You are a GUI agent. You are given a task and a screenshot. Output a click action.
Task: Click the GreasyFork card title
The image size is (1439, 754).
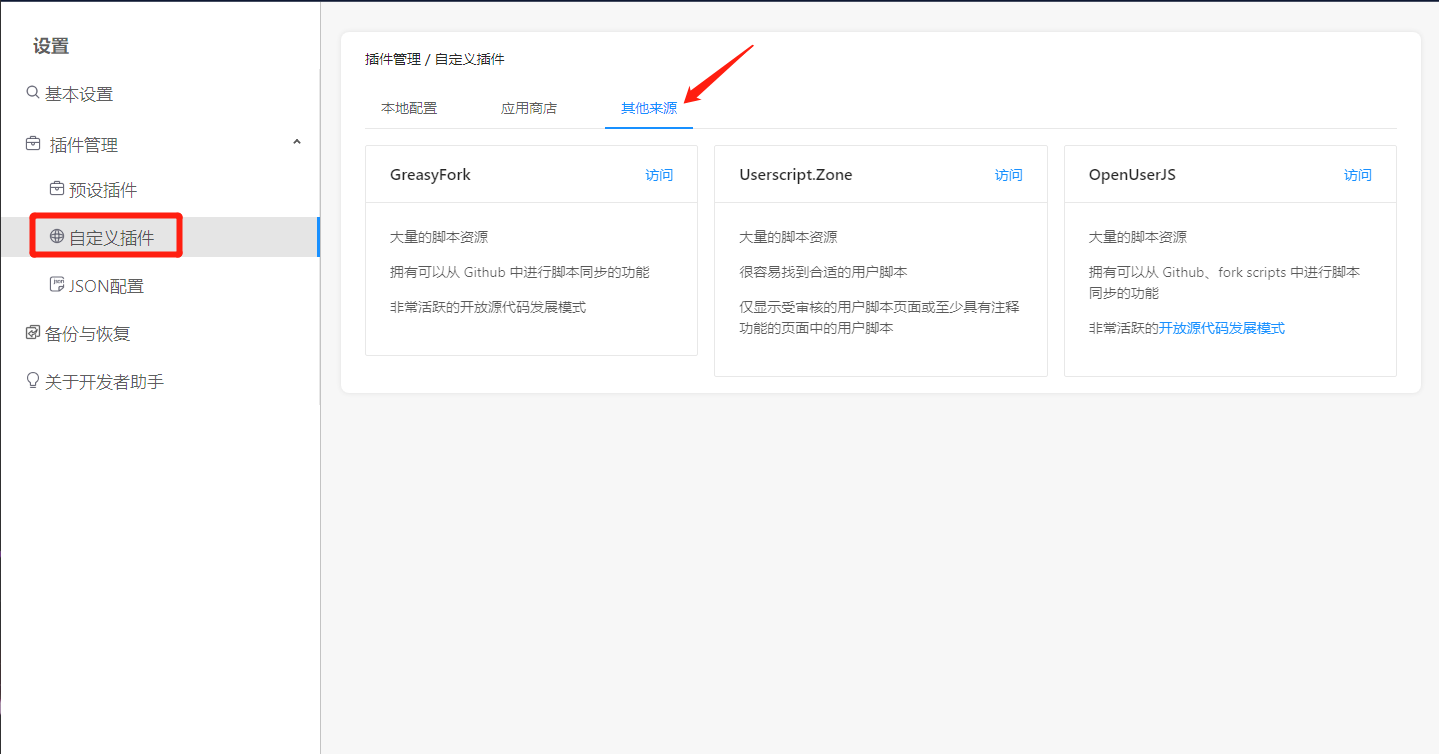tap(430, 175)
